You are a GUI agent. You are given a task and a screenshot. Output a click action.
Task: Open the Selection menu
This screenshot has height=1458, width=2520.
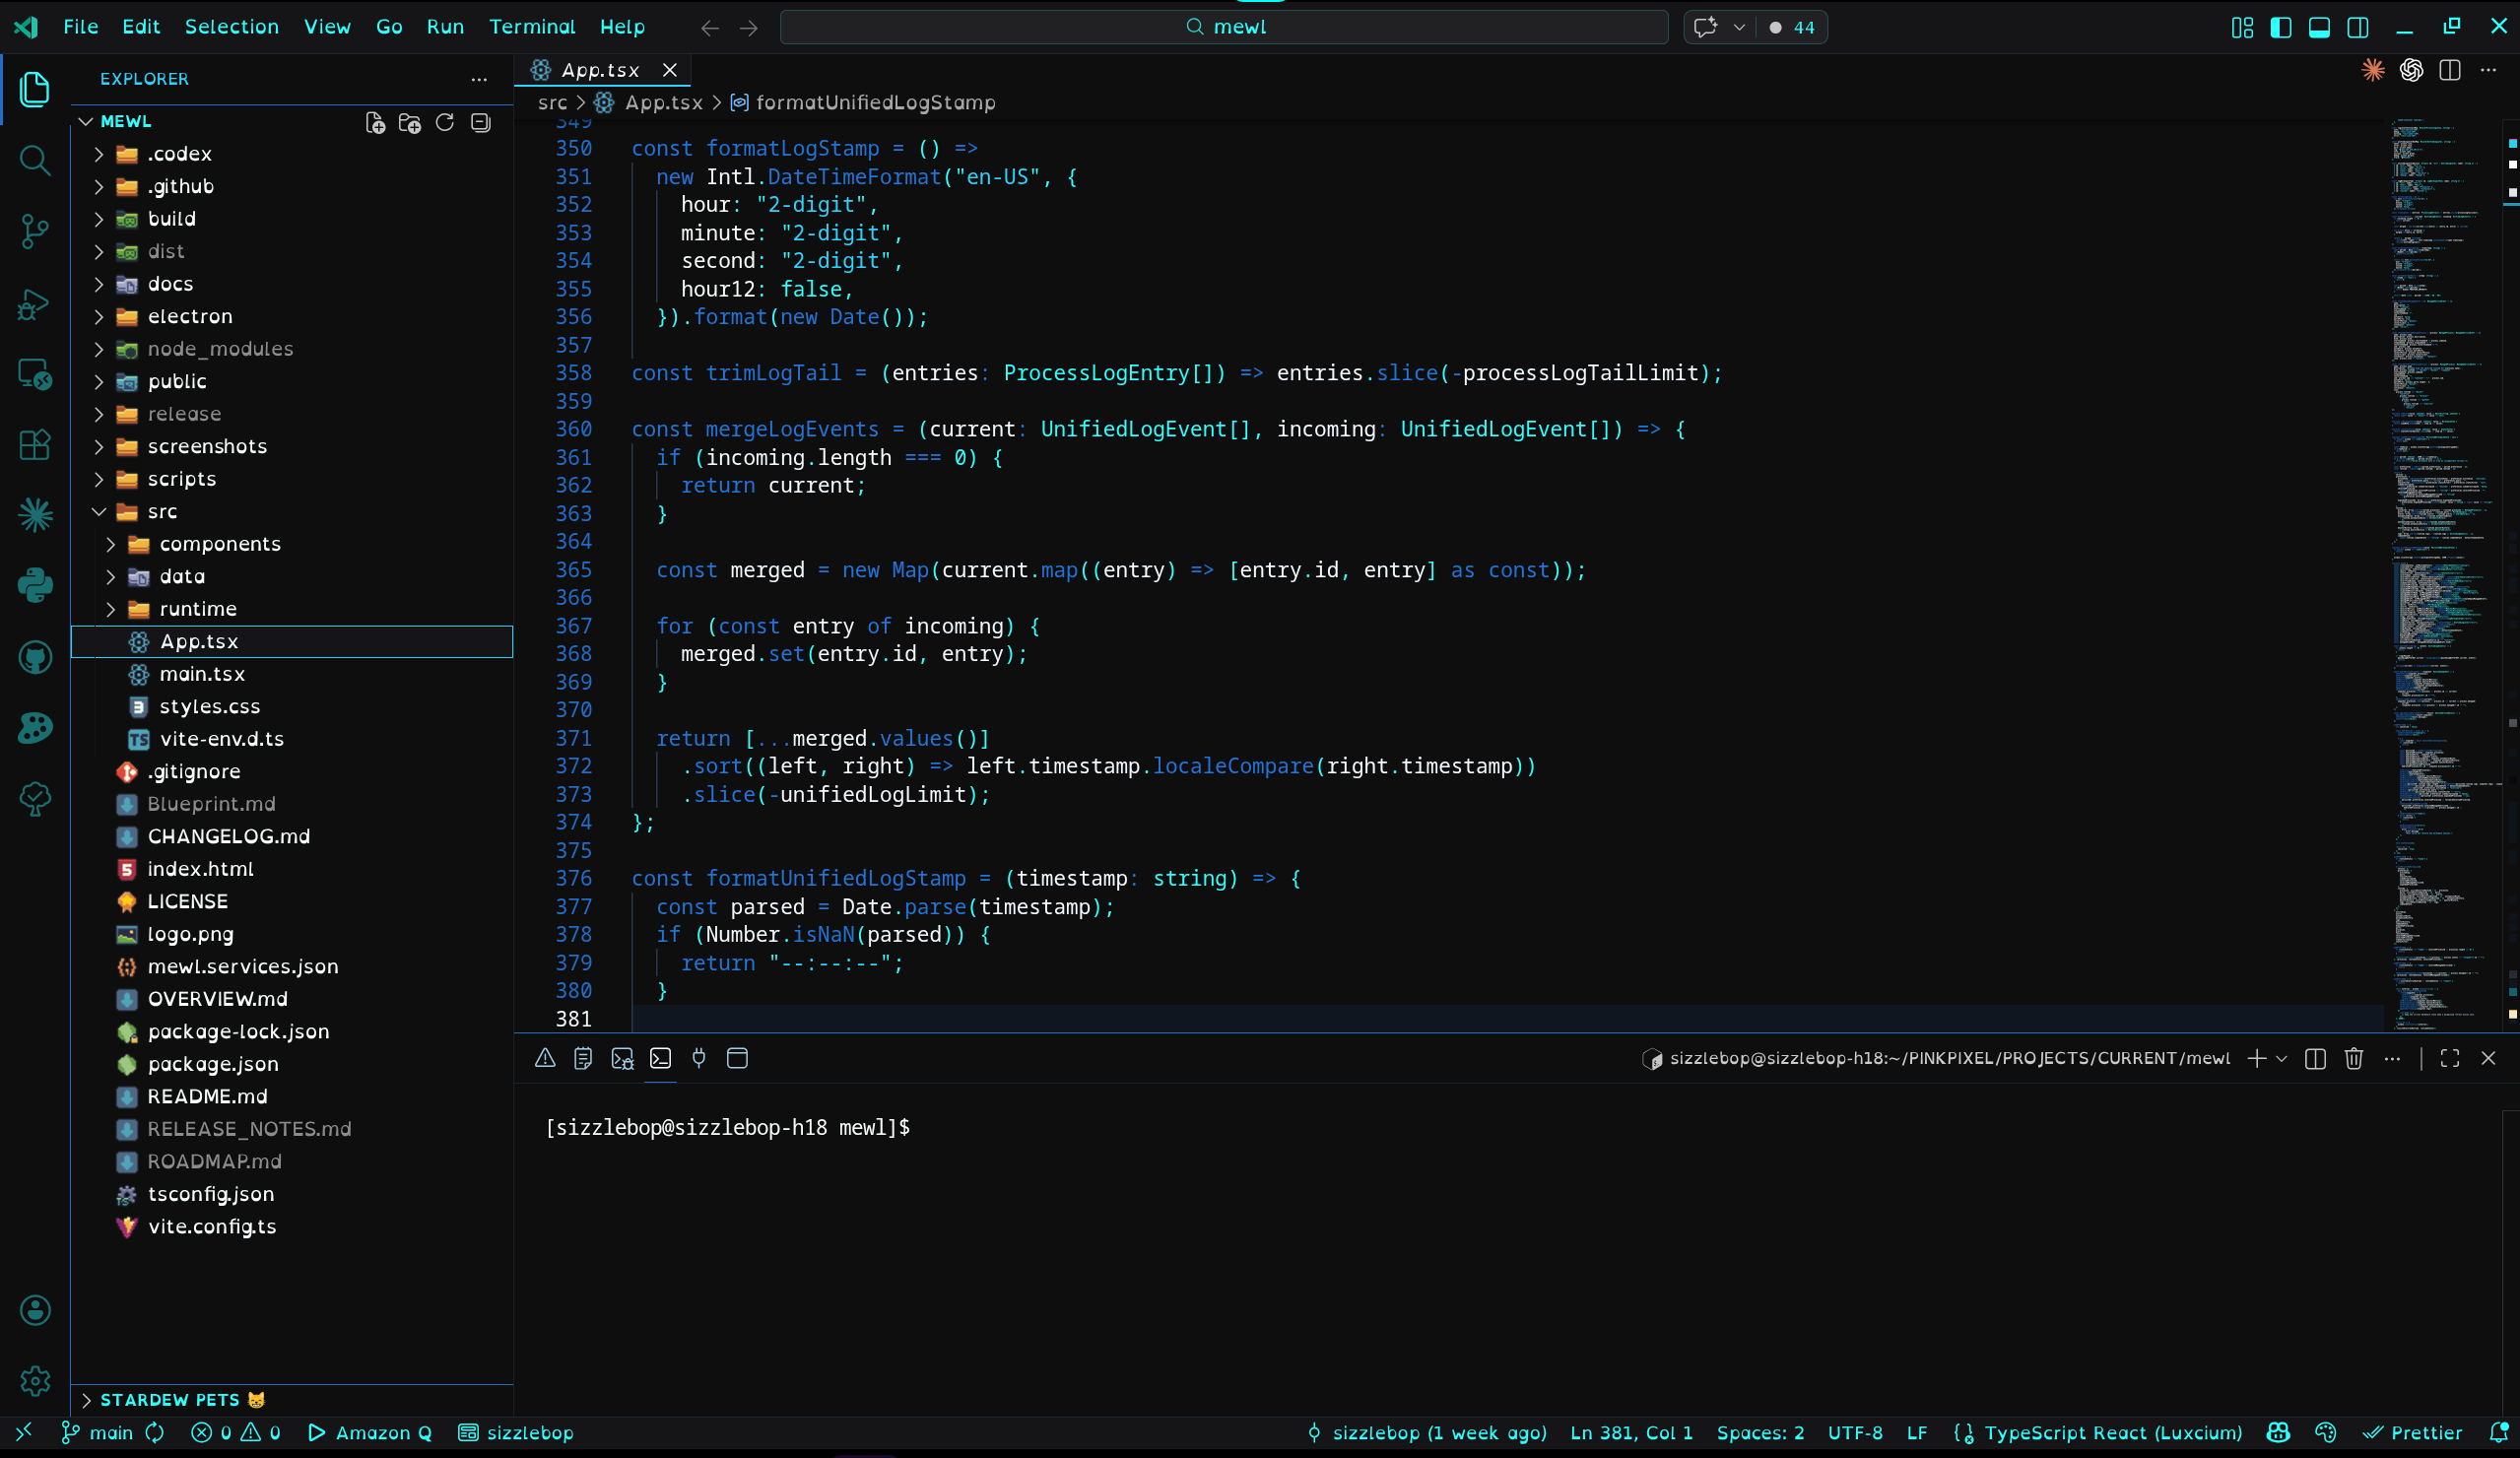pos(231,27)
